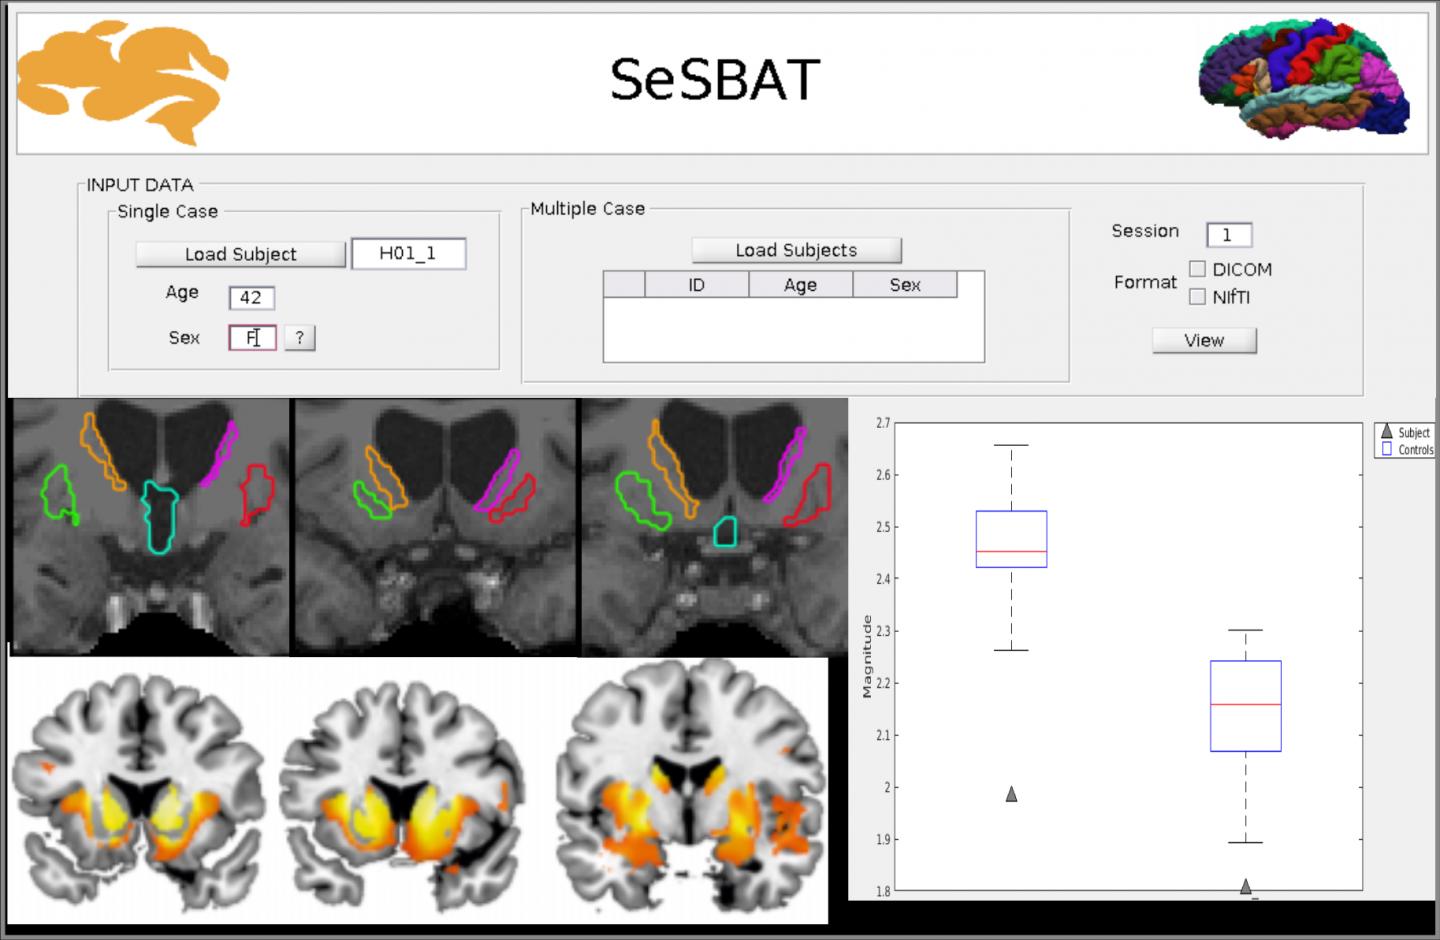Select the first segmented MRI slice image
Image resolution: width=1440 pixels, height=940 pixels.
point(150,526)
